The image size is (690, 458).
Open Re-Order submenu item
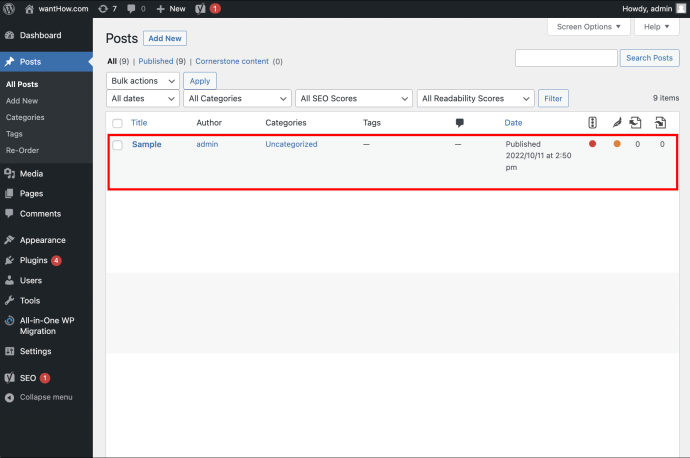(22, 150)
